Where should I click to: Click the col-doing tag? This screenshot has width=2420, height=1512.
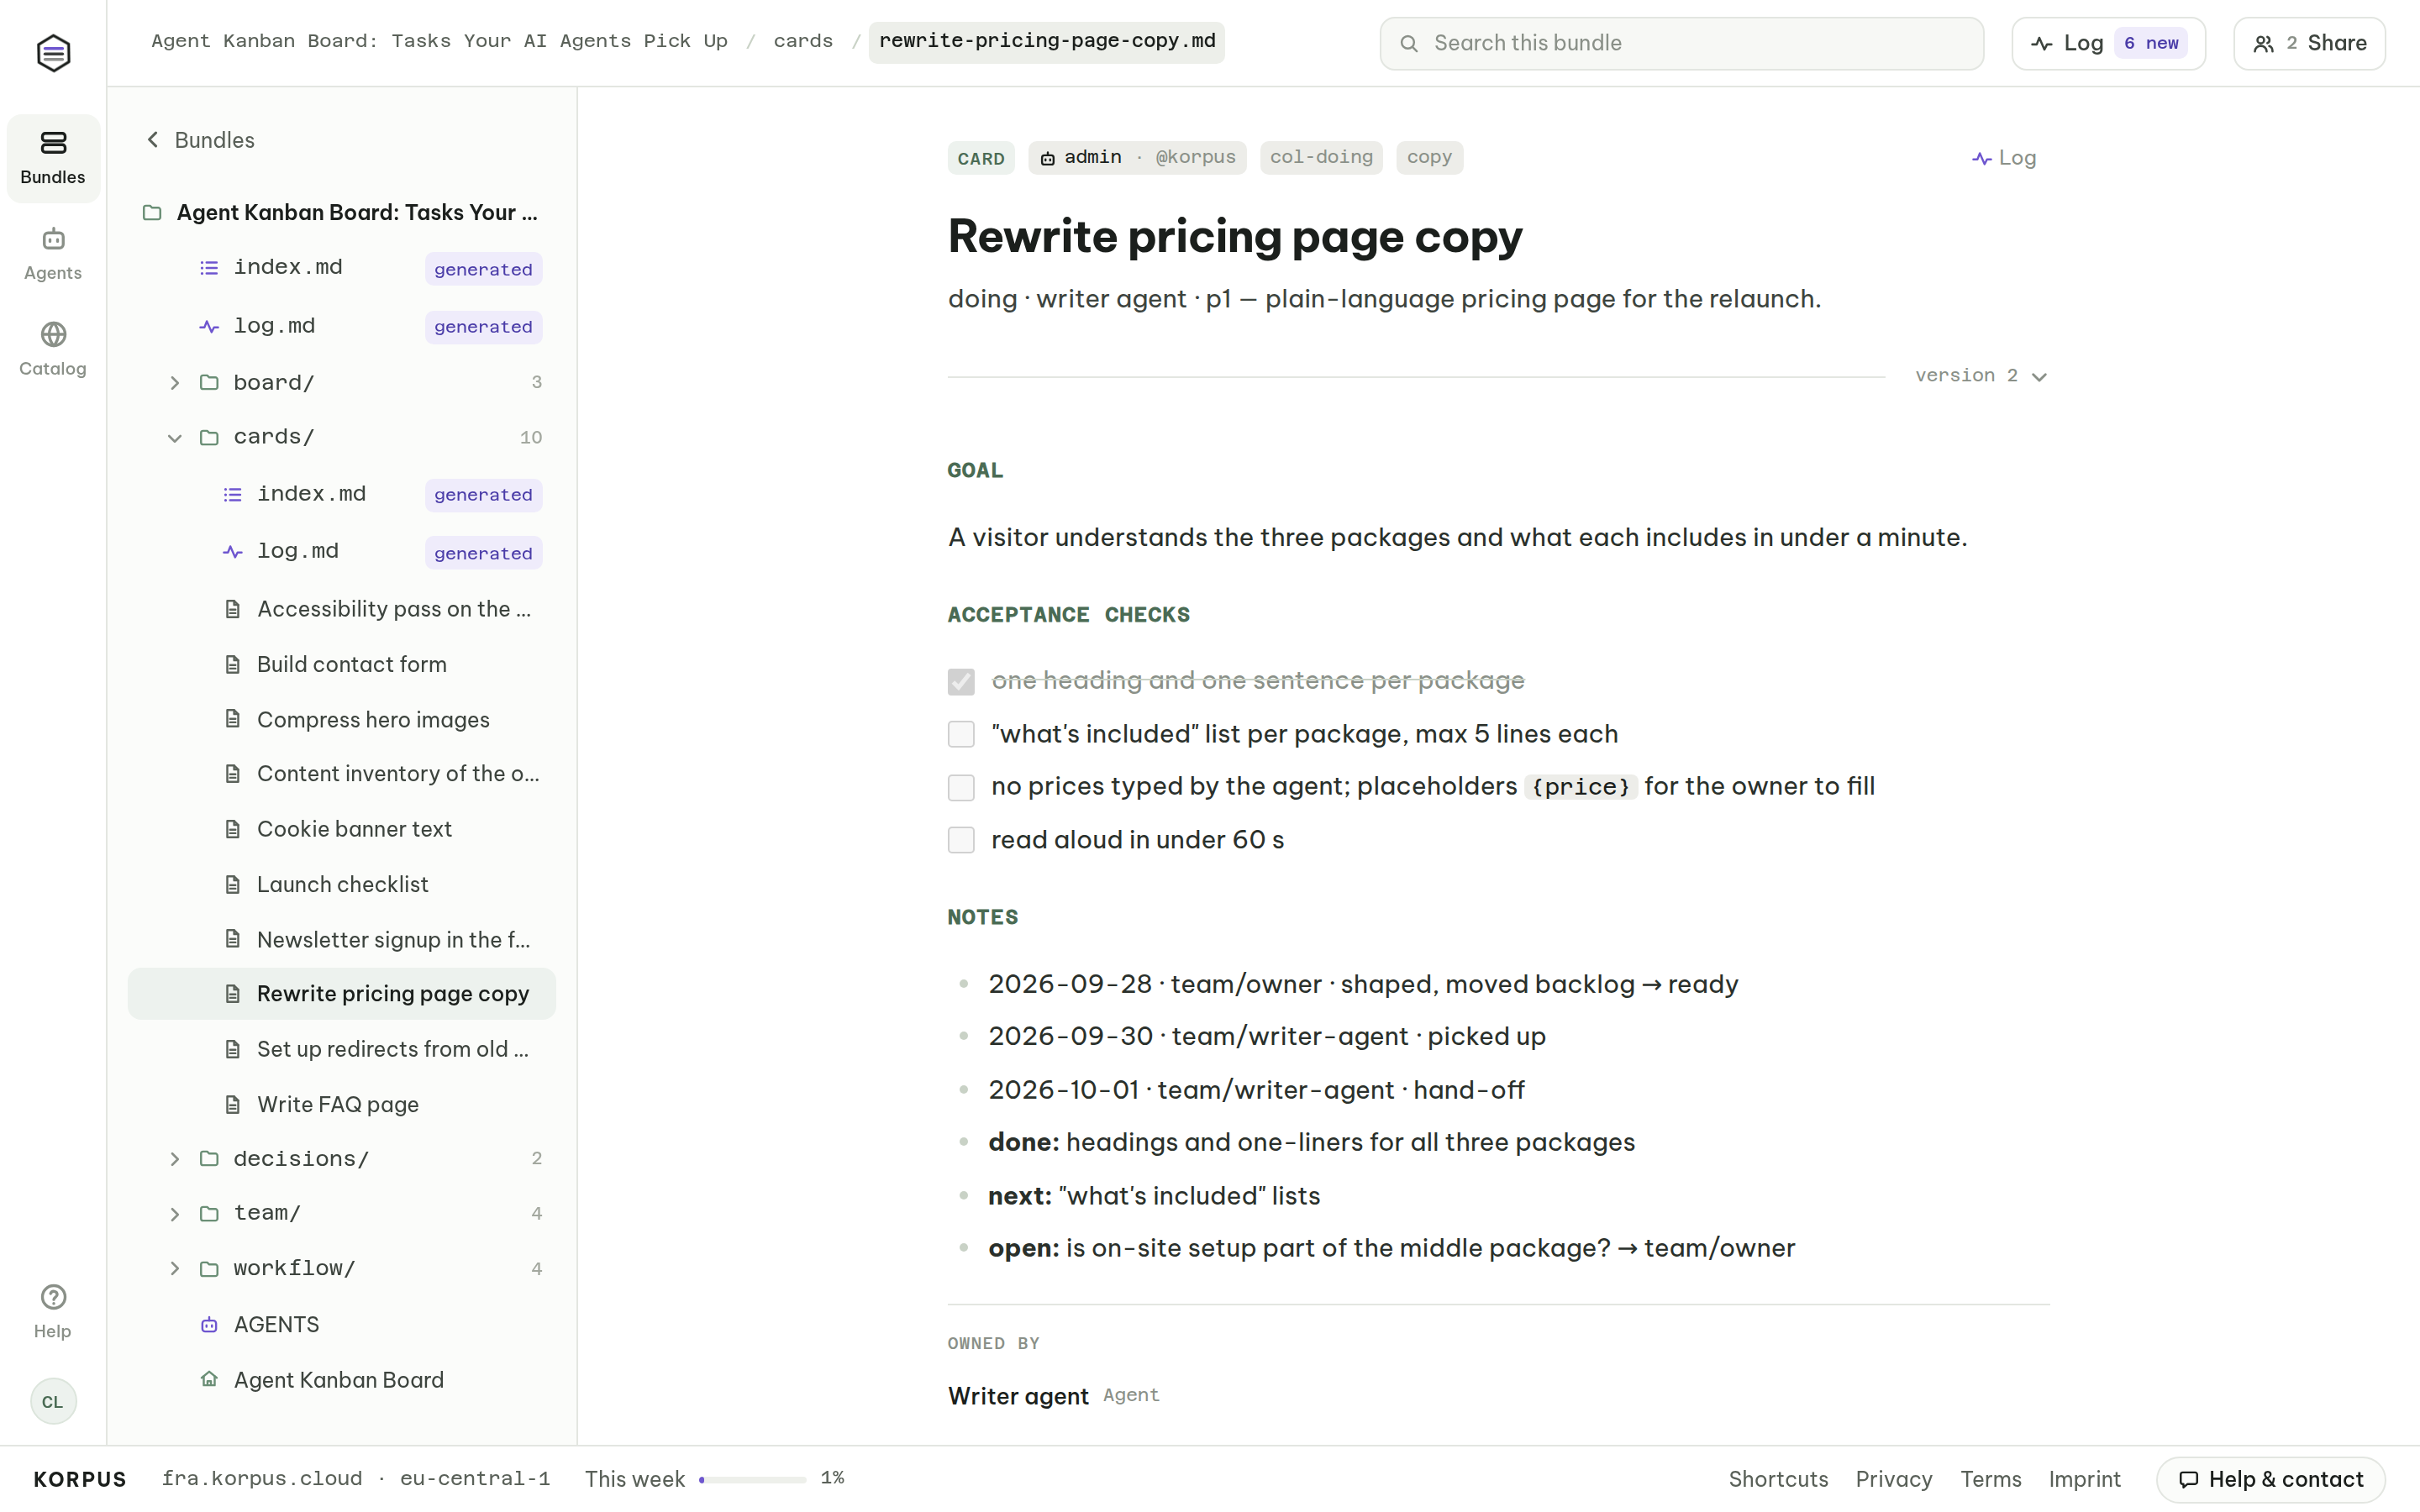[x=1321, y=157]
